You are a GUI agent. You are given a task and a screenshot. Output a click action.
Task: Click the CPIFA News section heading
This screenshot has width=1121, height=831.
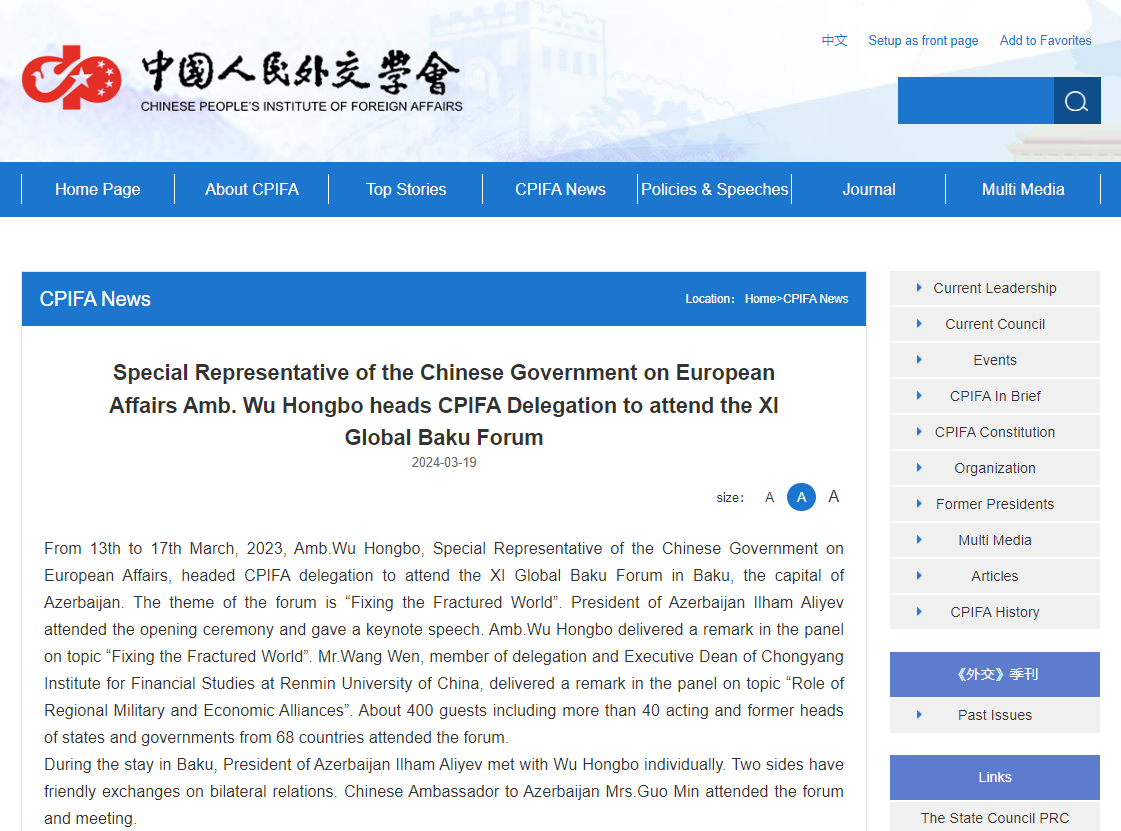pyautogui.click(x=95, y=299)
